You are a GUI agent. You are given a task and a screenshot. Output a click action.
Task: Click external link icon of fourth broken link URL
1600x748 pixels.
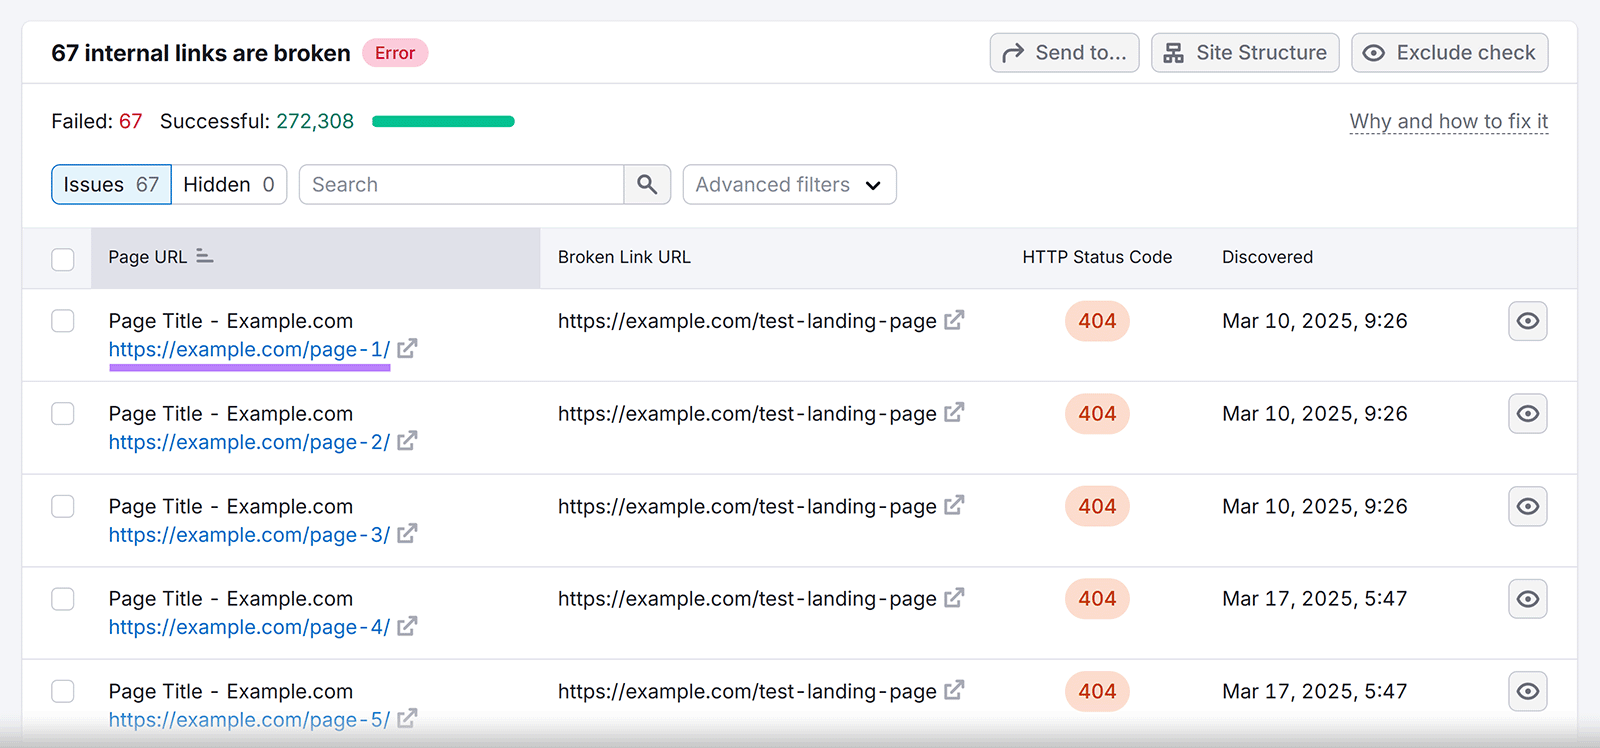coord(954,598)
